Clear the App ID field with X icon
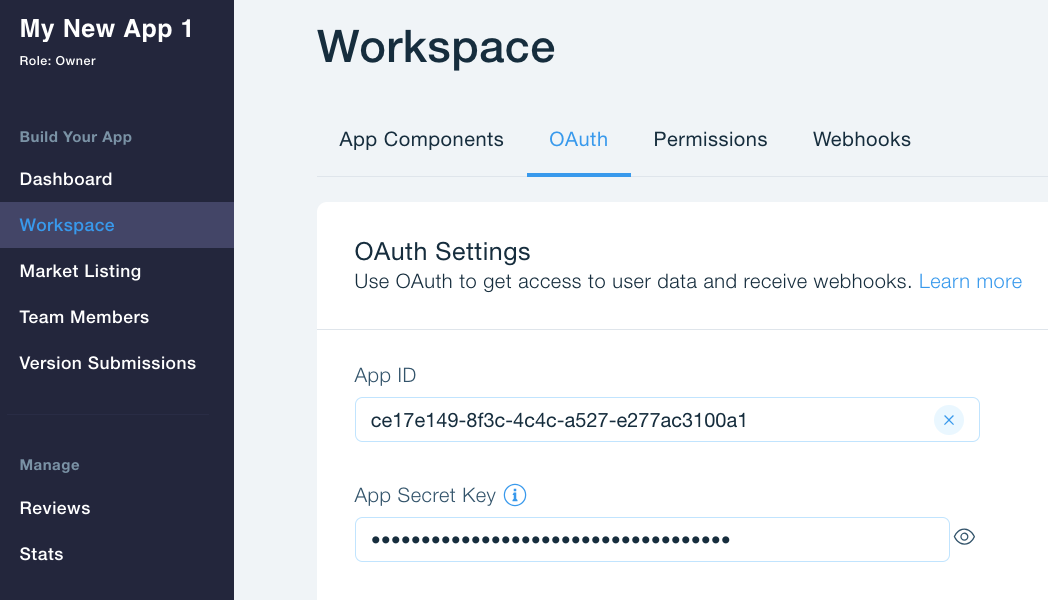1048x600 pixels. pos(948,420)
